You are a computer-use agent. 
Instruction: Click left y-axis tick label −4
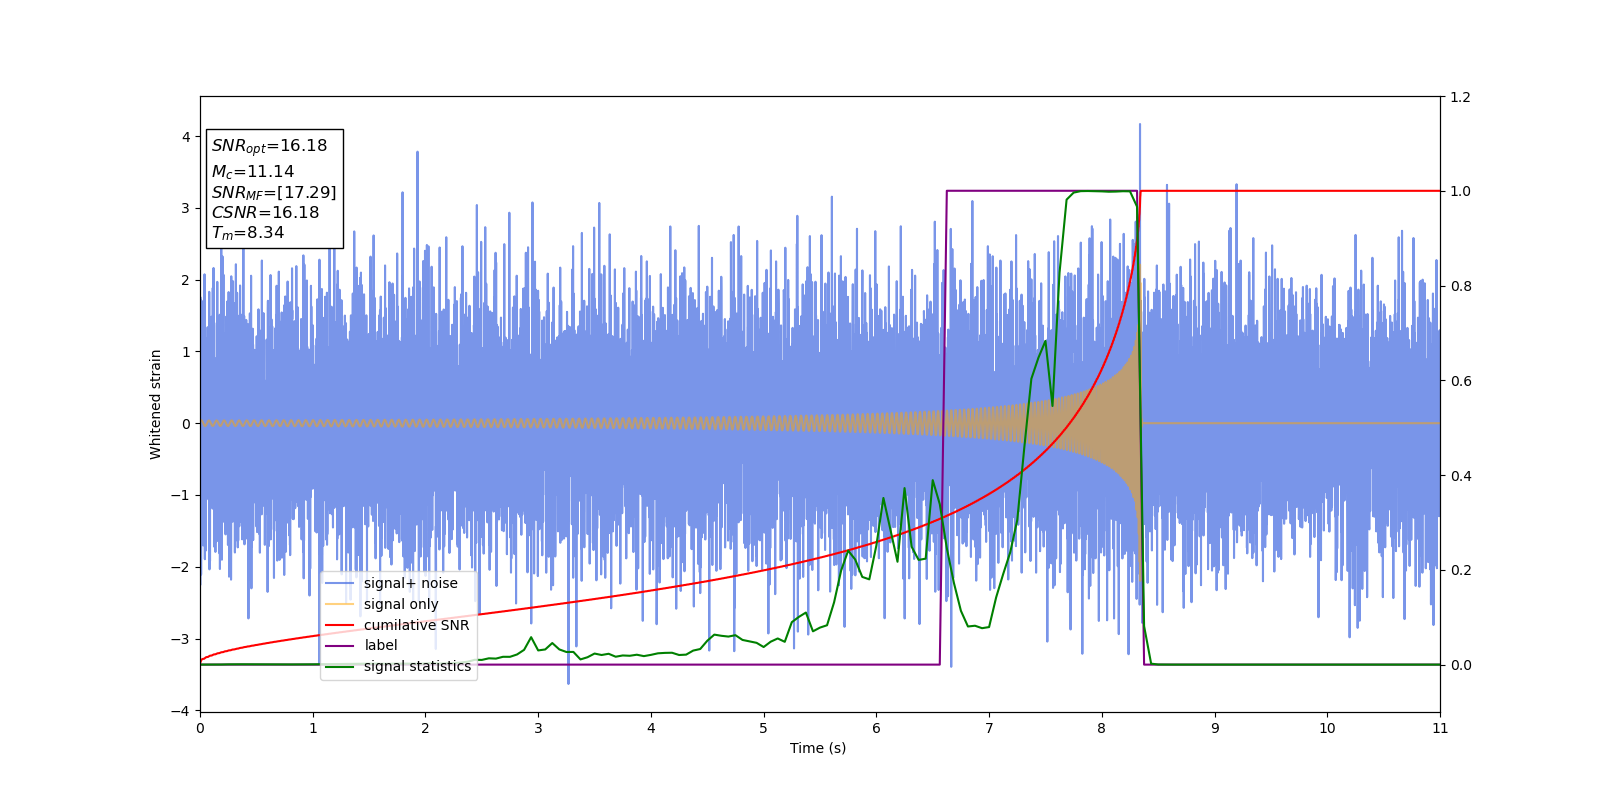pos(181,711)
